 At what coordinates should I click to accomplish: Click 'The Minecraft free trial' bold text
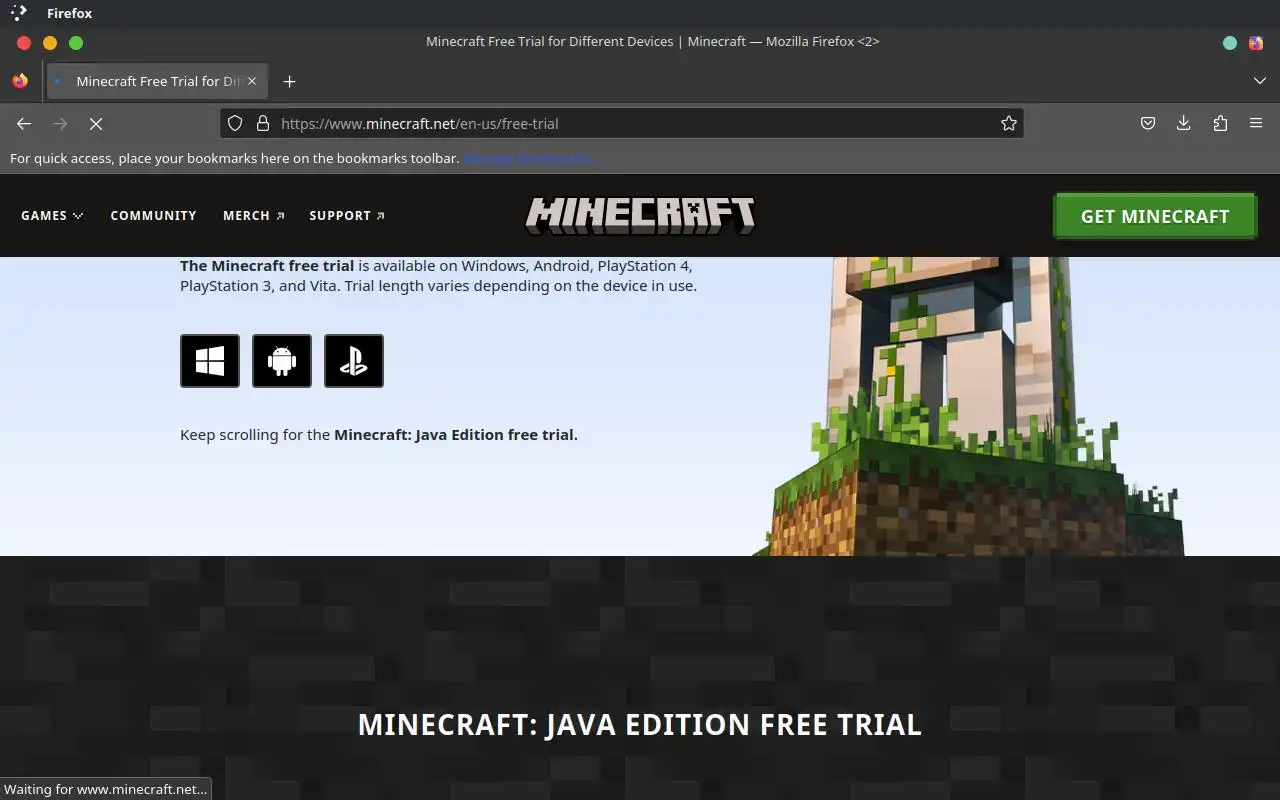[267, 266]
